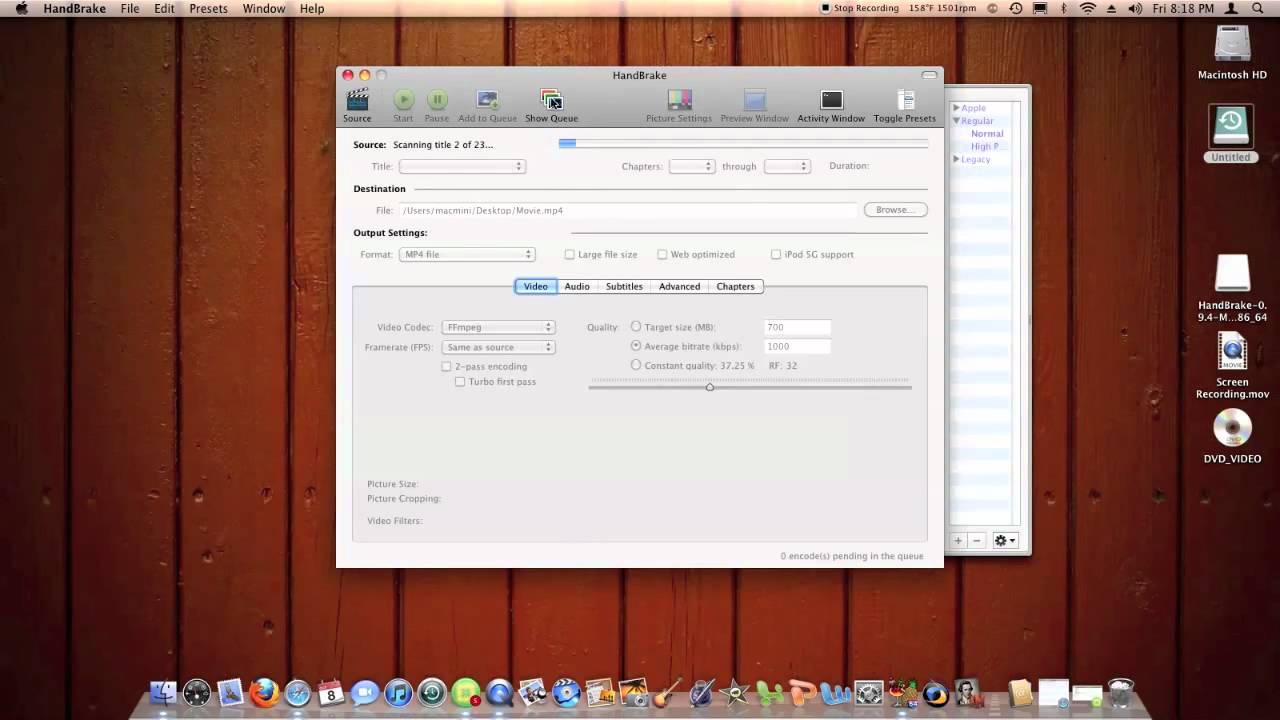Screen dimensions: 1280x720
Task: Click the source scanning progress bar
Action: point(743,143)
